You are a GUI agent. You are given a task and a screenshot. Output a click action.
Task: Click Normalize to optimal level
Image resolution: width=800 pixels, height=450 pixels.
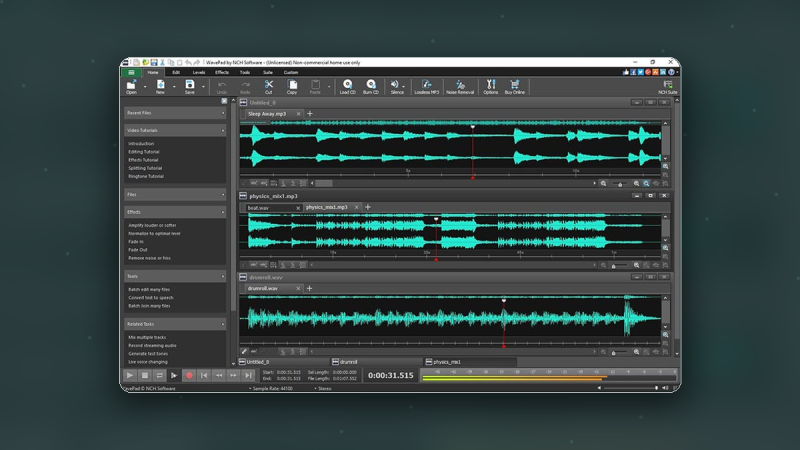pyautogui.click(x=154, y=234)
